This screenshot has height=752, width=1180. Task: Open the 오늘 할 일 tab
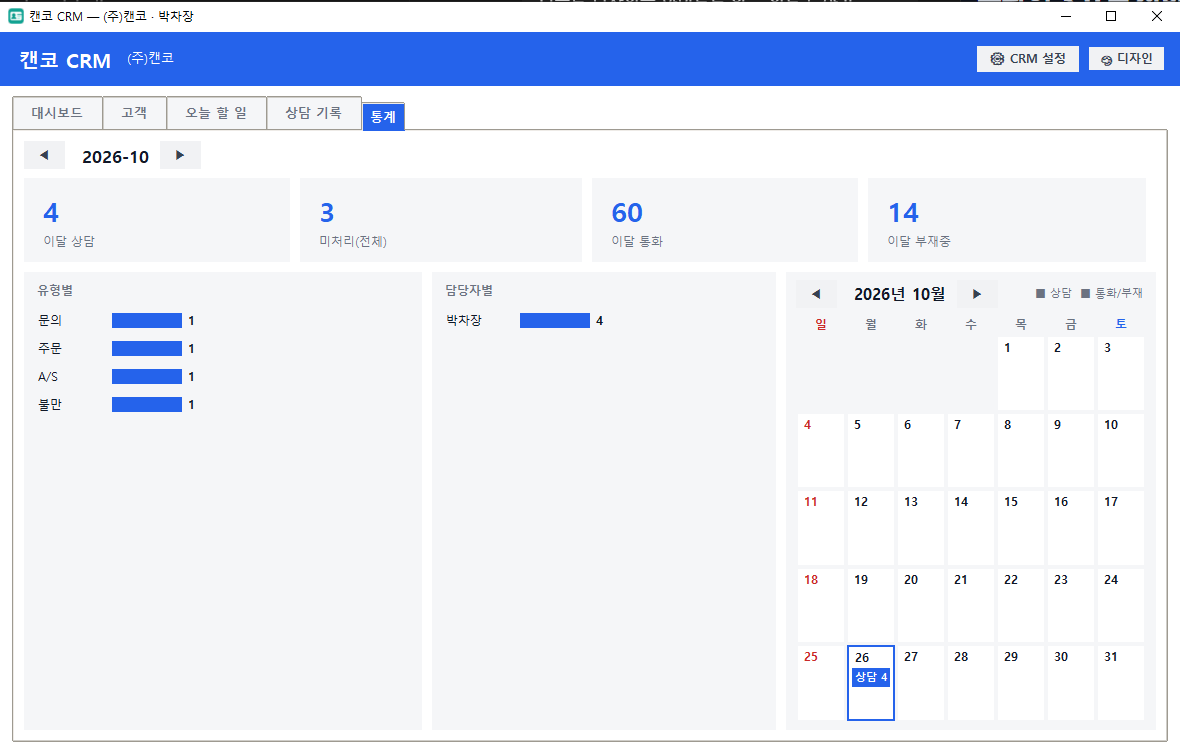[x=216, y=113]
